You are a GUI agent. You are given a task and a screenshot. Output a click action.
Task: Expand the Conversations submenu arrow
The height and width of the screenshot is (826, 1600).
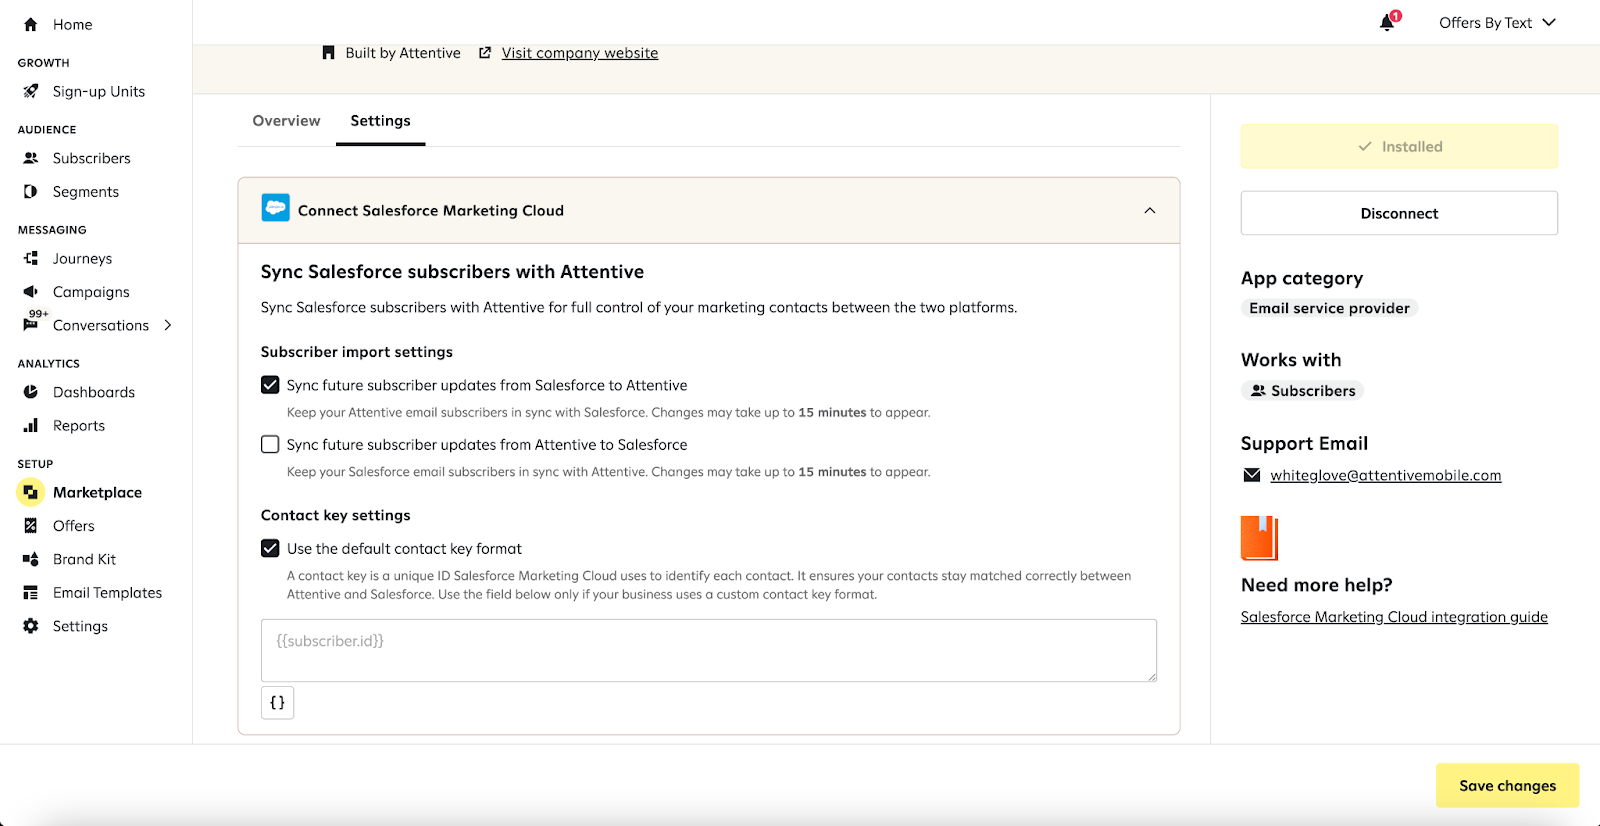[168, 325]
